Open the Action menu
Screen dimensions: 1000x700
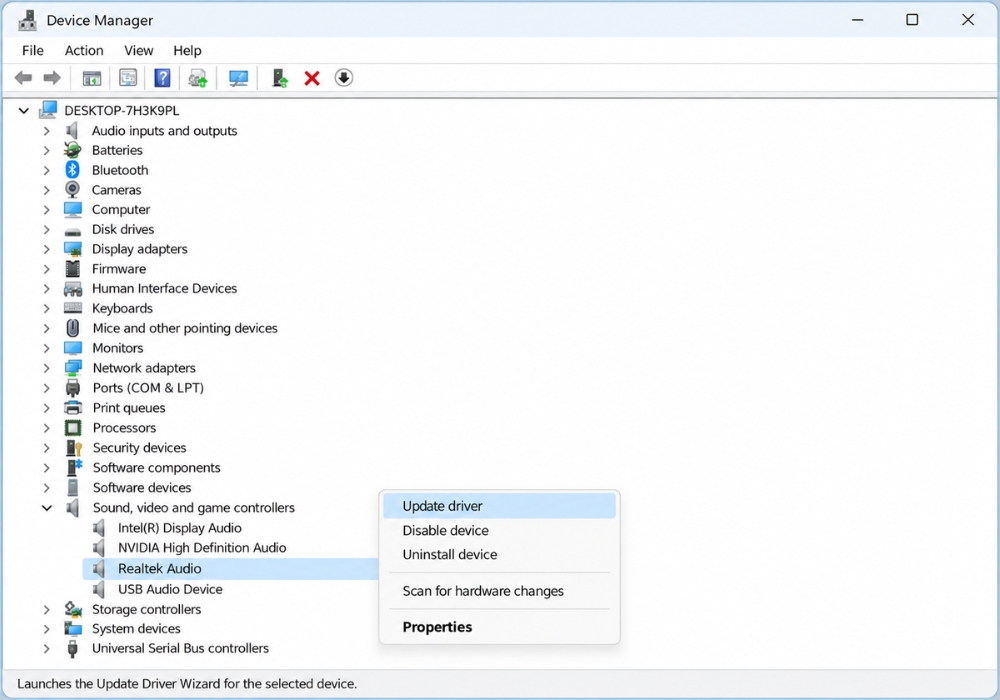(x=84, y=50)
